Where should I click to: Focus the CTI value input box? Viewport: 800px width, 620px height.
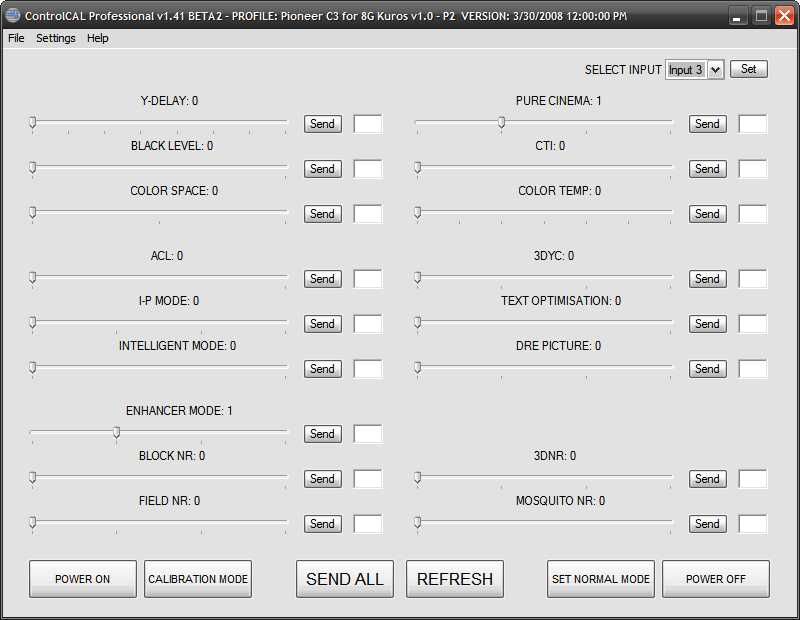[753, 169]
